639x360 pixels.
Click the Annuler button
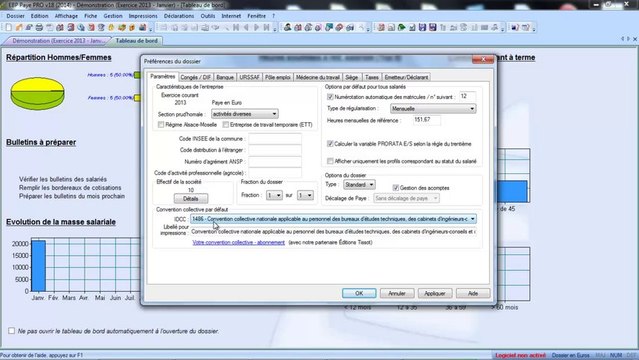point(397,293)
